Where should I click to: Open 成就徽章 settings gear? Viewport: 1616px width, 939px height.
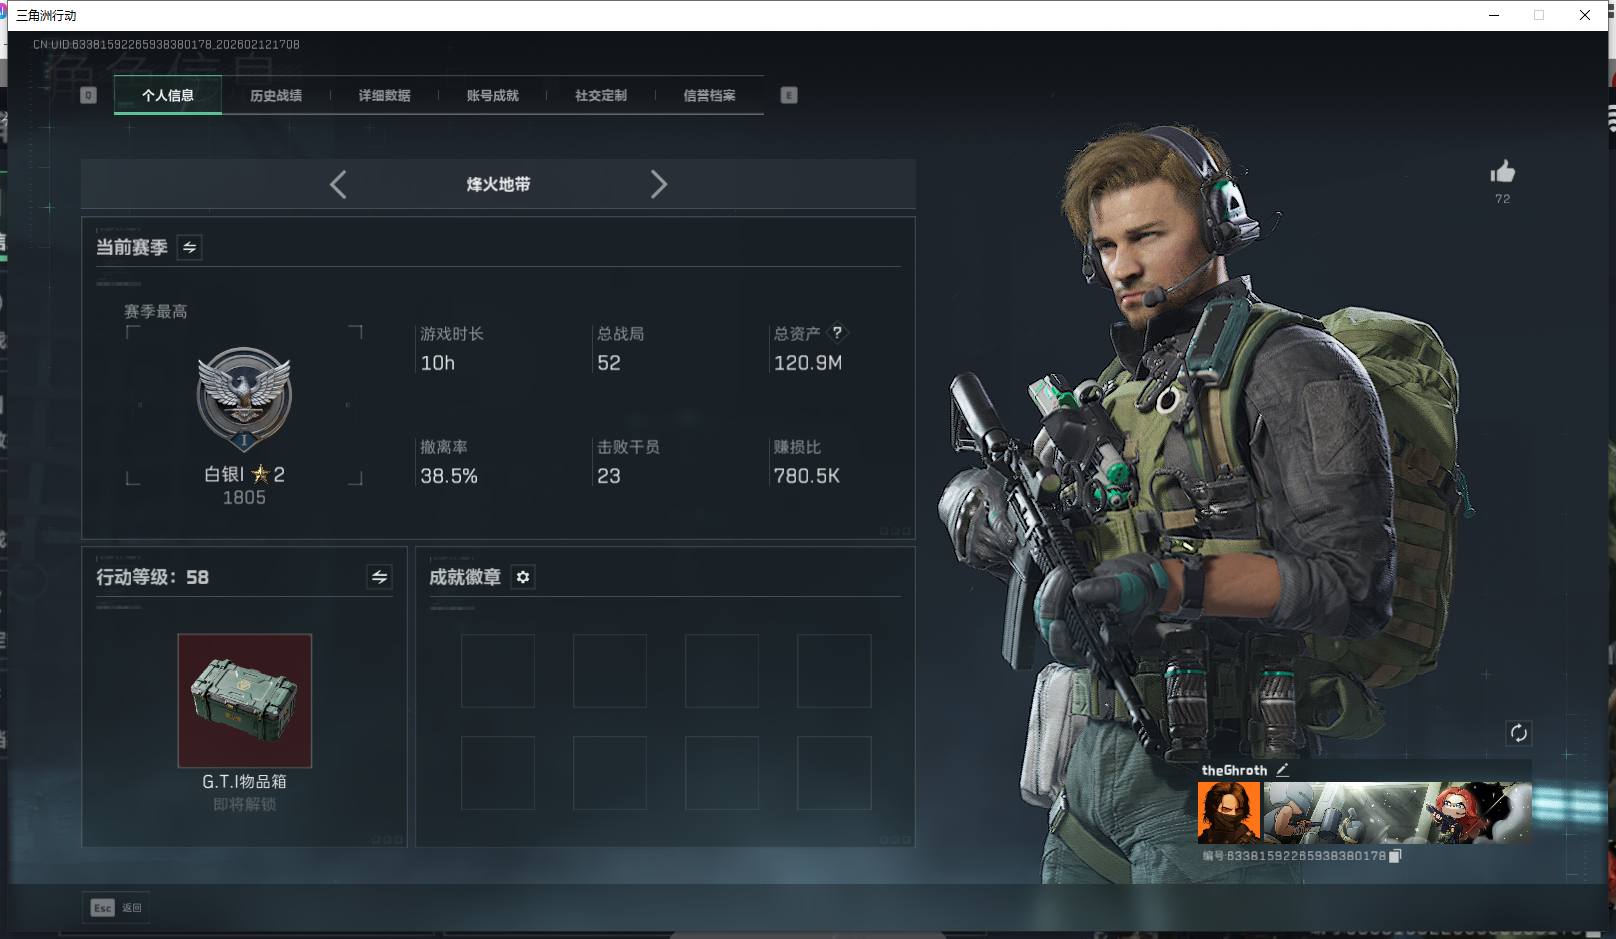tap(523, 577)
